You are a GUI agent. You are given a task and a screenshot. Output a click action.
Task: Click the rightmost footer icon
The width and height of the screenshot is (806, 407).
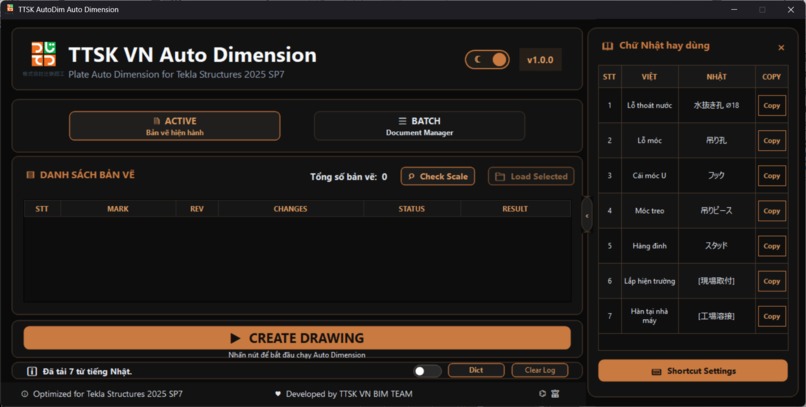pyautogui.click(x=555, y=394)
